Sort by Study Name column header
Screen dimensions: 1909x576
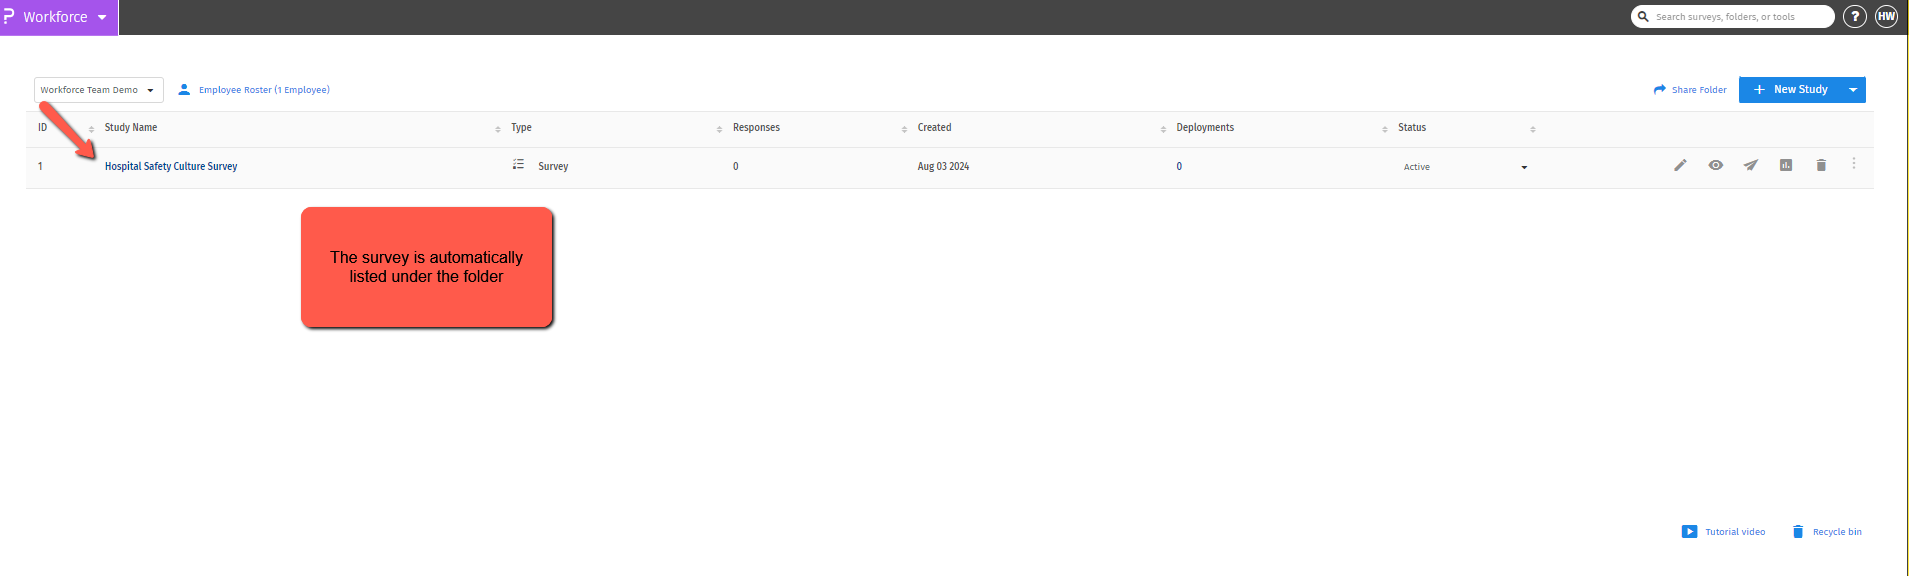coord(131,128)
